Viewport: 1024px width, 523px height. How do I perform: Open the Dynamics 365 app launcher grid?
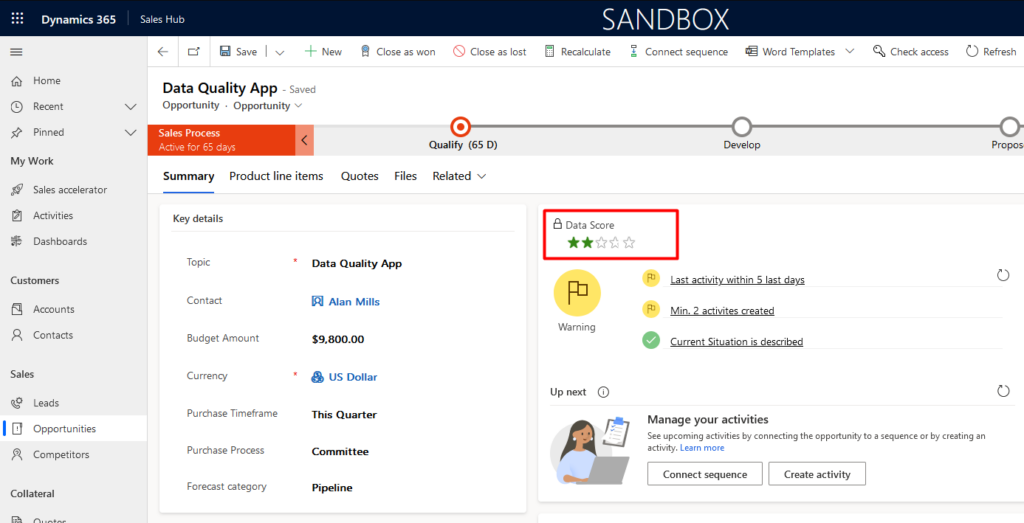(18, 18)
